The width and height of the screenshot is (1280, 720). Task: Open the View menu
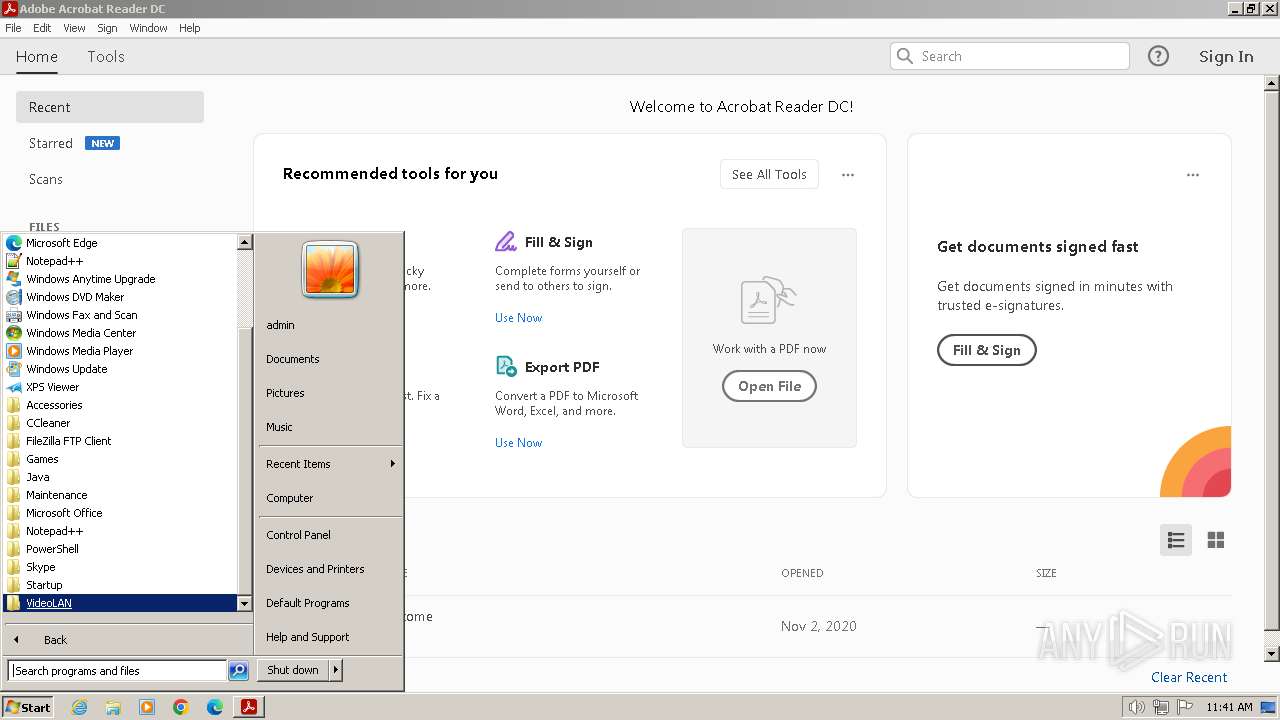pyautogui.click(x=74, y=28)
